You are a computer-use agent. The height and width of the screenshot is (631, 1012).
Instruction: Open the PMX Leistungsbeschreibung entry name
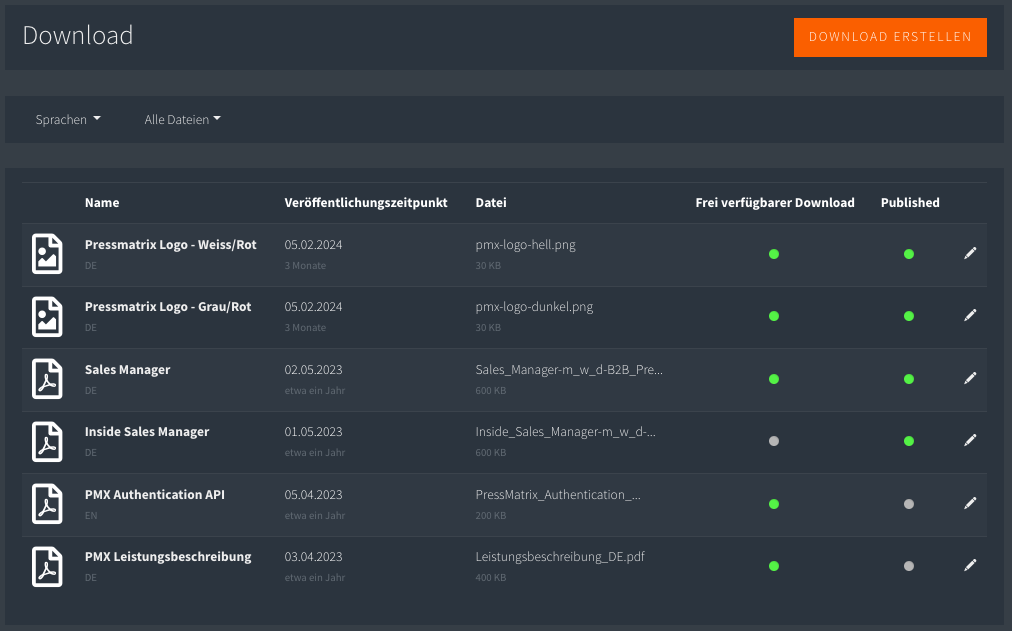point(168,557)
